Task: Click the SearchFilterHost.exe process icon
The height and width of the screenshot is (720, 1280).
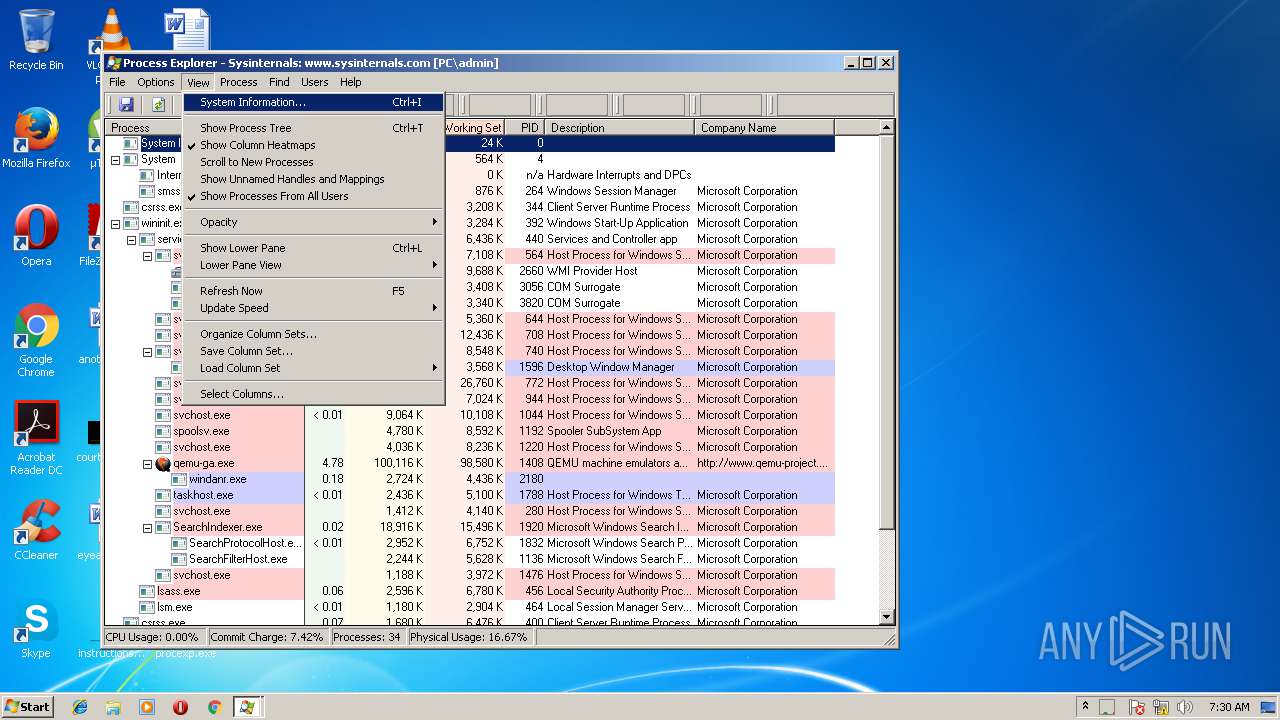Action: [180, 559]
